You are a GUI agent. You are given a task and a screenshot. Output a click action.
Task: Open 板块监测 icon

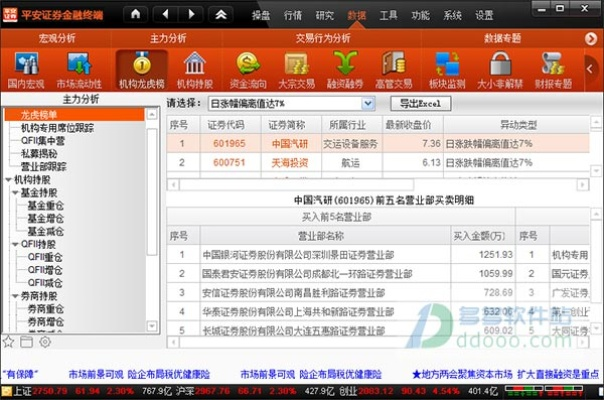[447, 71]
